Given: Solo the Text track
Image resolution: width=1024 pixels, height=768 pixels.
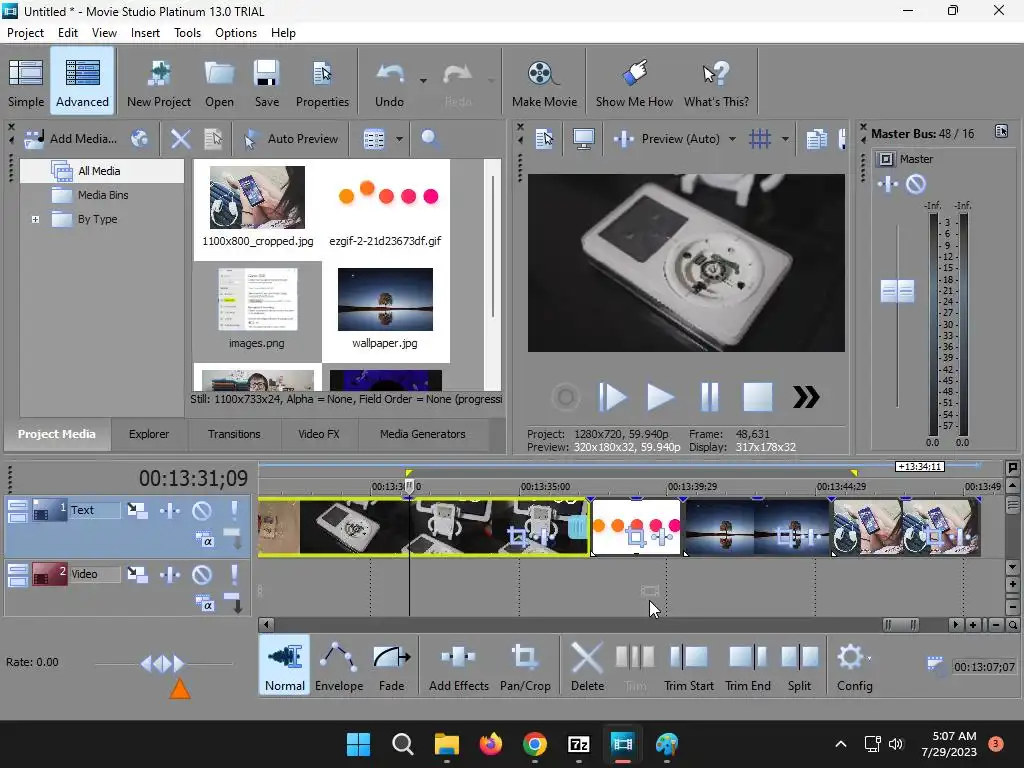Looking at the screenshot, I should 234,510.
